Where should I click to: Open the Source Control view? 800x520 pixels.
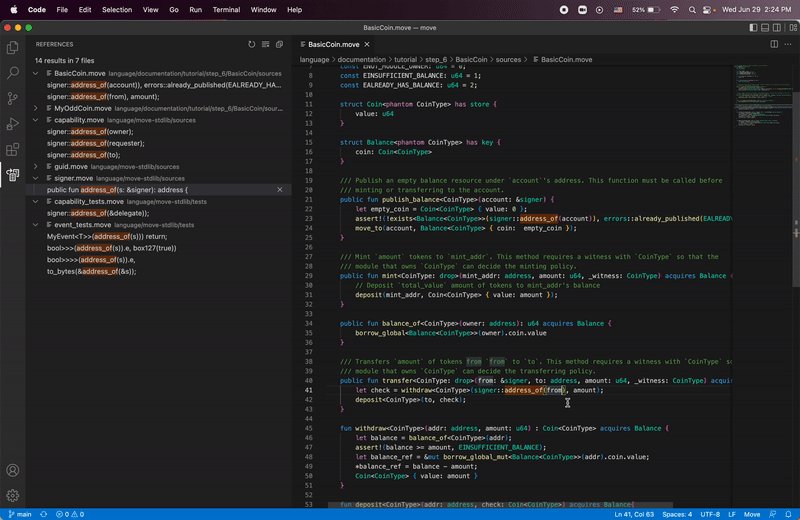[13, 98]
